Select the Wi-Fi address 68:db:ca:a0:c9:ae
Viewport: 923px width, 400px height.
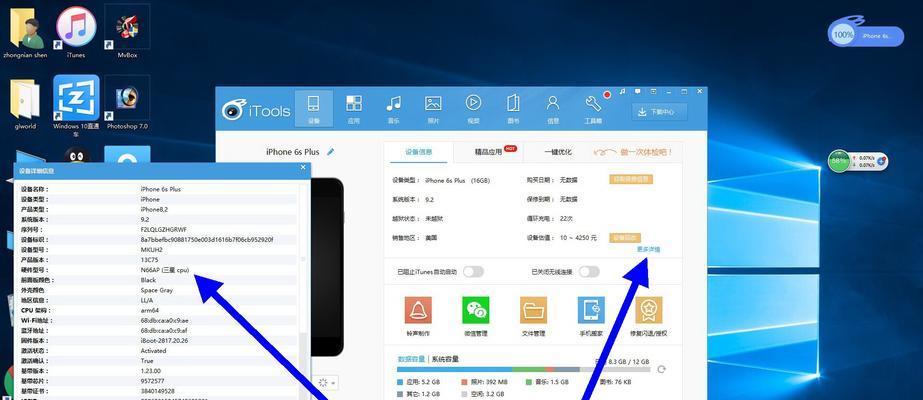pos(164,320)
